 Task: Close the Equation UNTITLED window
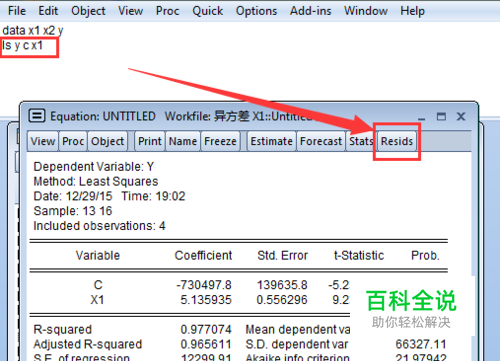(x=461, y=116)
